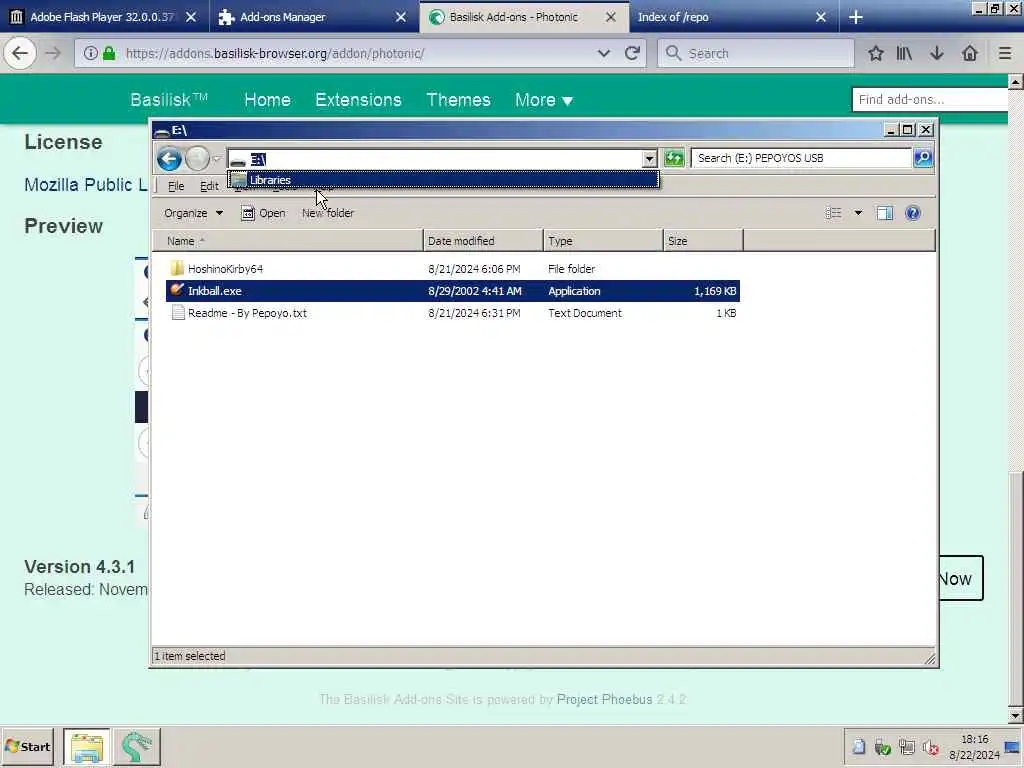
Task: Sort by Date modified column
Action: [483, 241]
